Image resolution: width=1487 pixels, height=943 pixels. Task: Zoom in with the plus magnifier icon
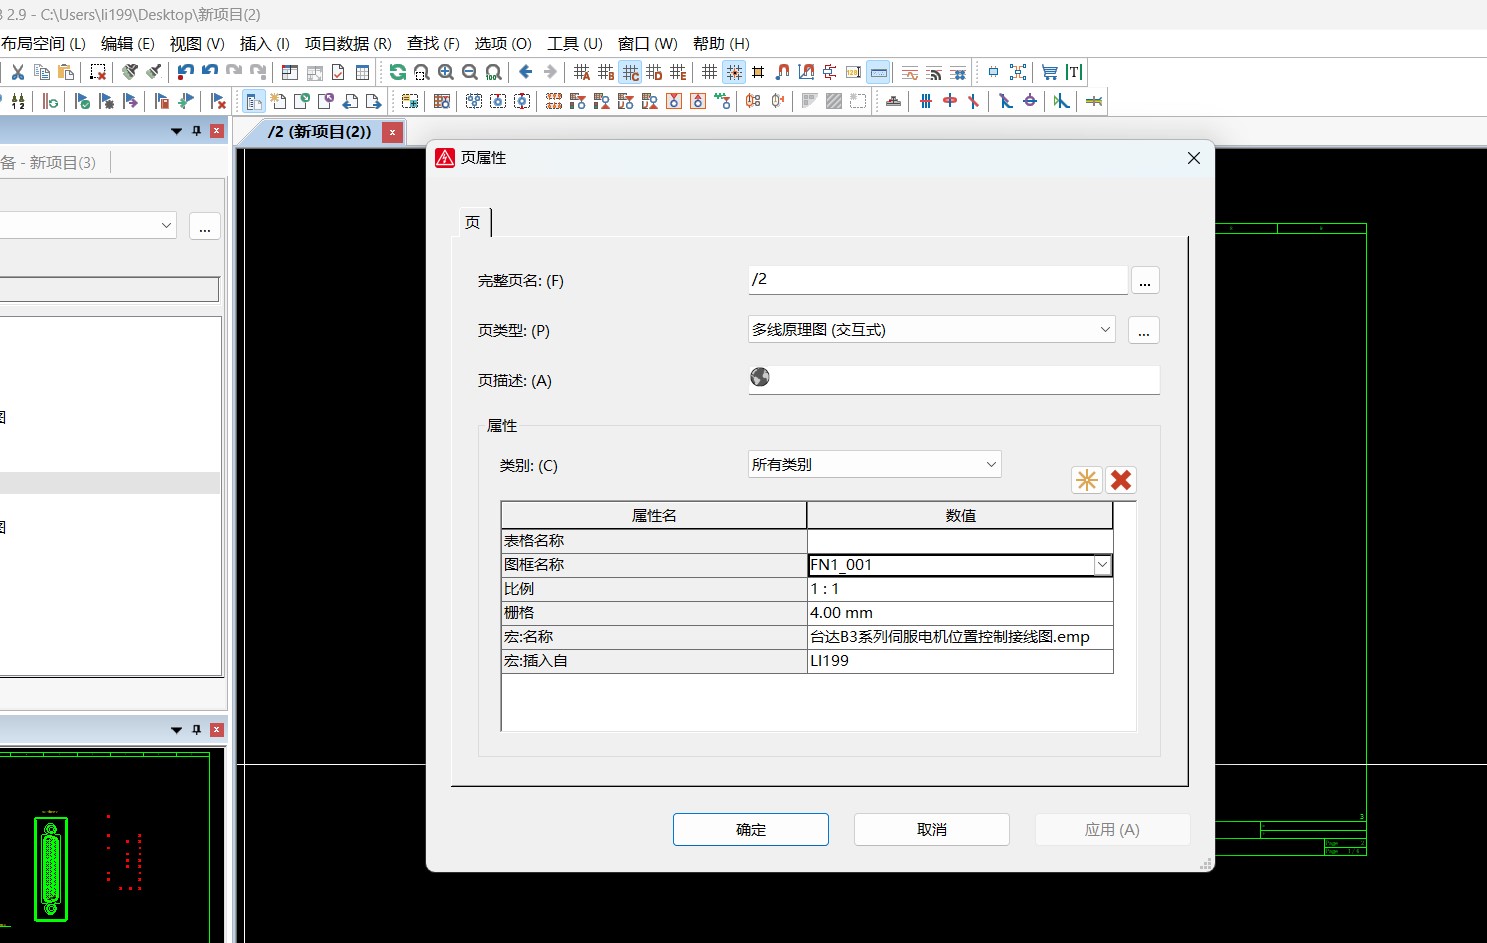pyautogui.click(x=445, y=72)
